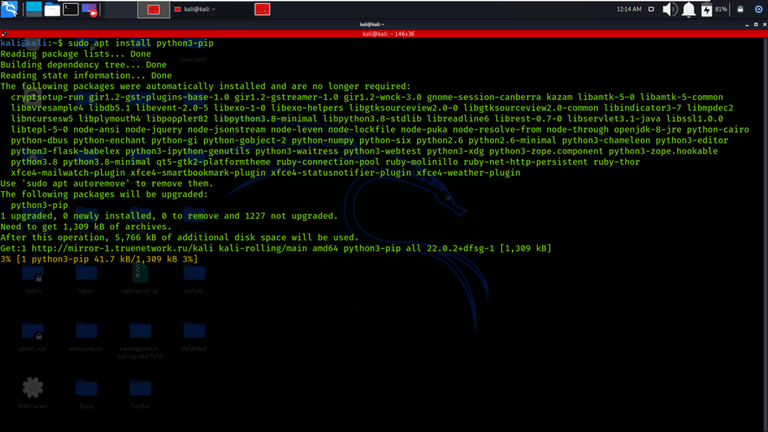768x432 pixels.
Task: Minimize the kali@kali terminal window
Action: pyautogui.click(x=746, y=24)
